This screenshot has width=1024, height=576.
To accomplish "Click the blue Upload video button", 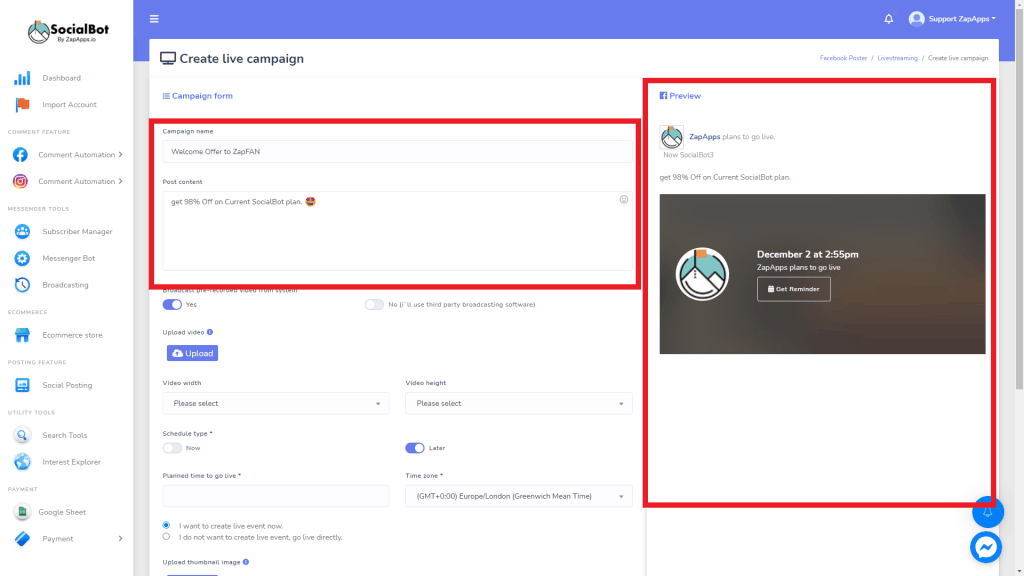I will (x=193, y=353).
